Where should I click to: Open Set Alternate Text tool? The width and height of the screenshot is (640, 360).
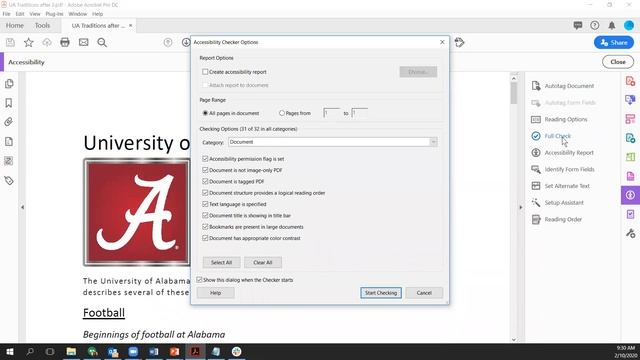[x=560, y=186]
